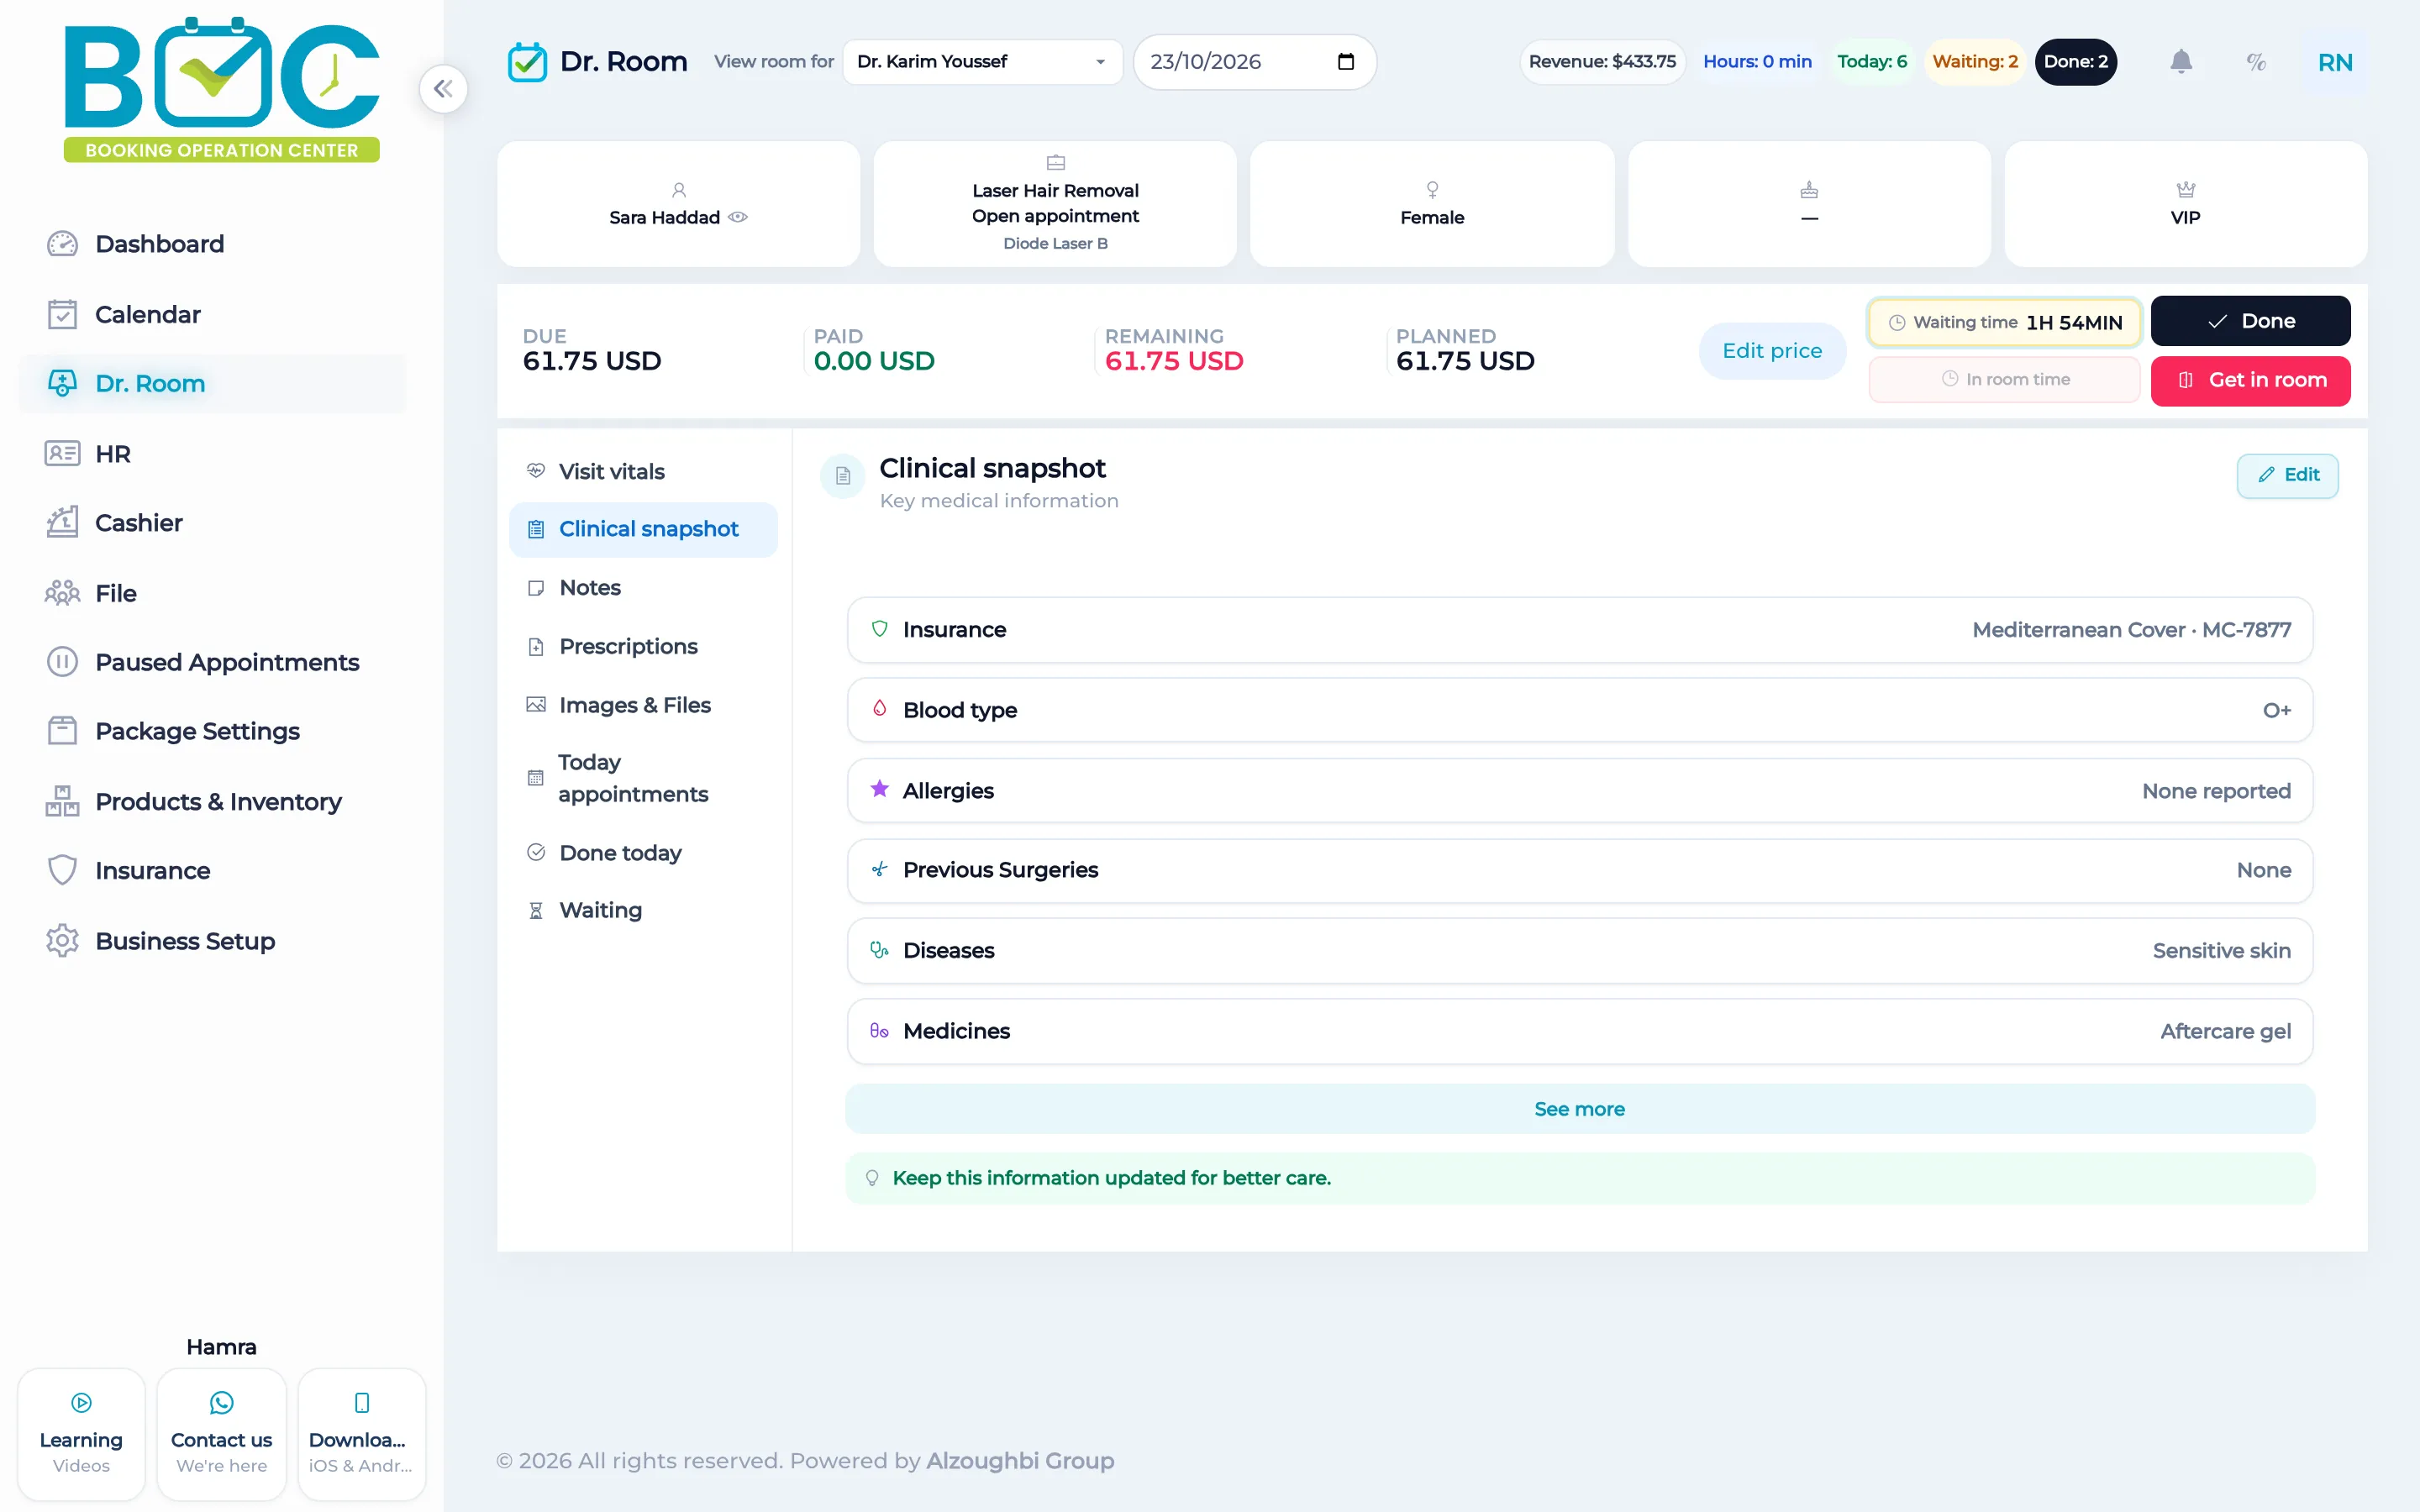Click the Package Settings box icon
The width and height of the screenshot is (2420, 1512).
coord(62,731)
